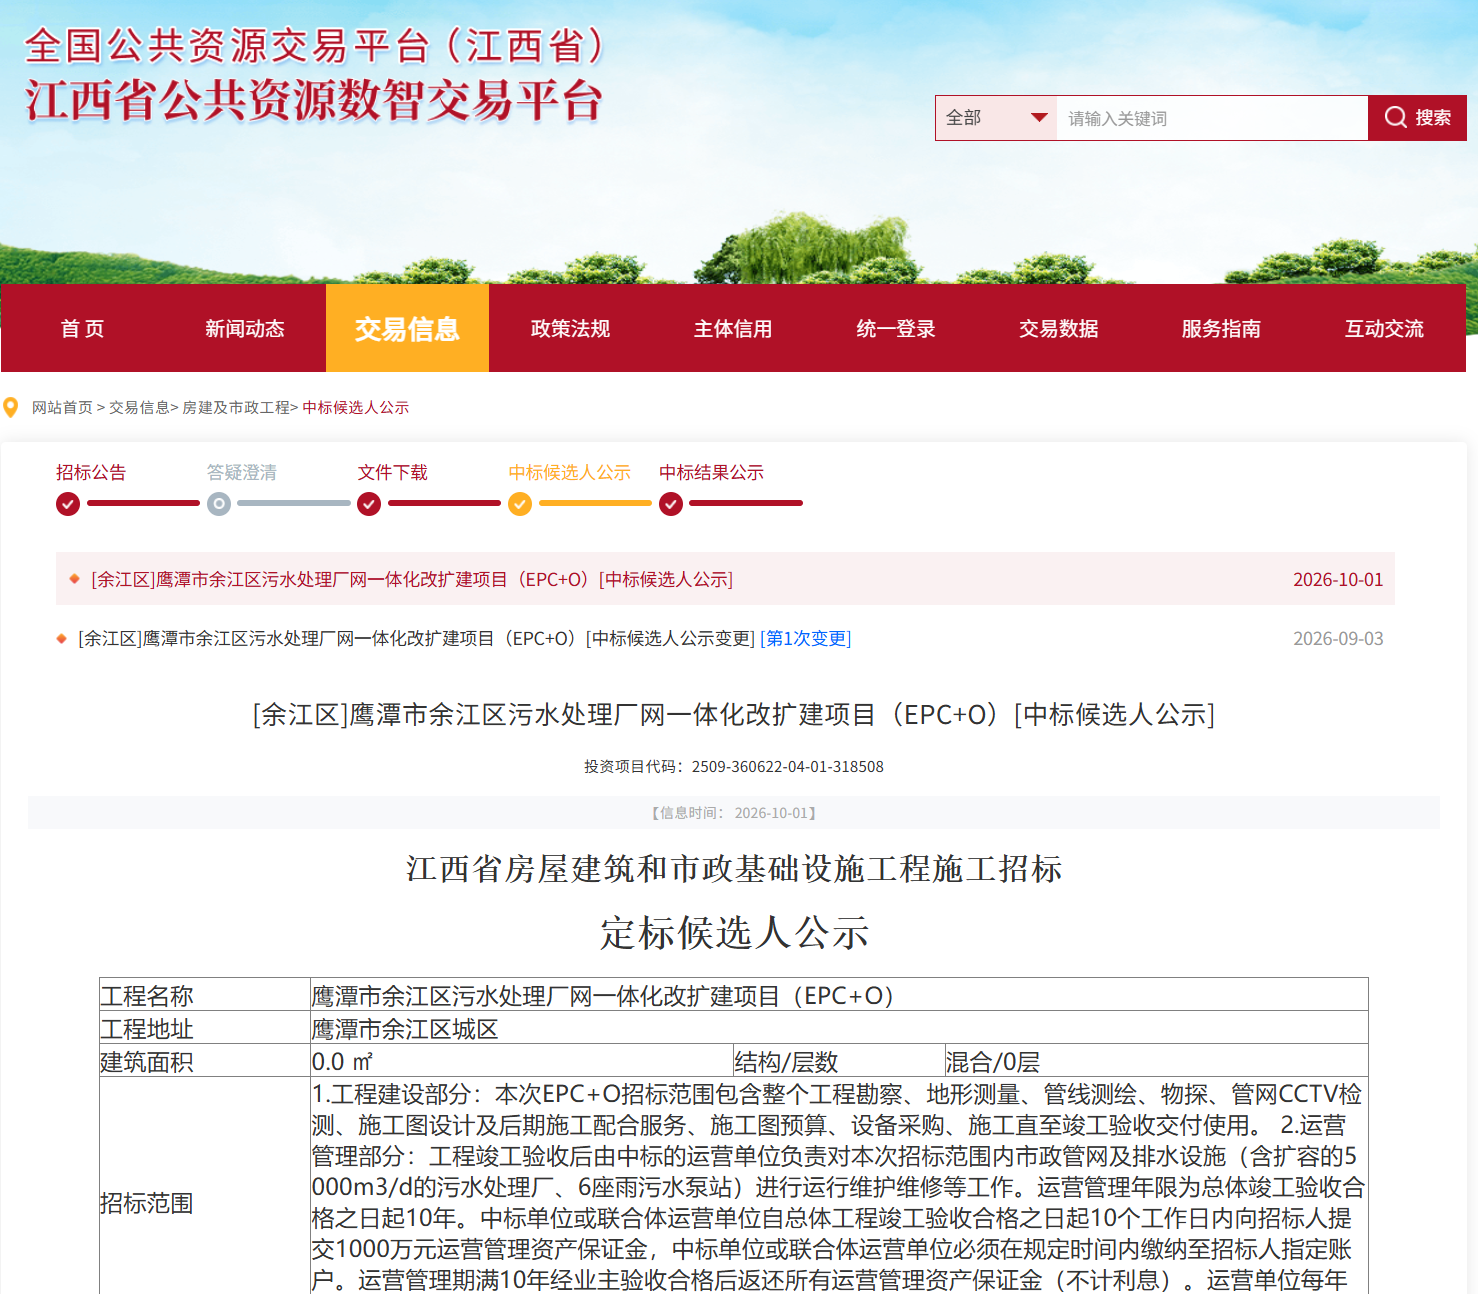
Task: Click the checkmark icon under 招标公告
Action: click(68, 504)
